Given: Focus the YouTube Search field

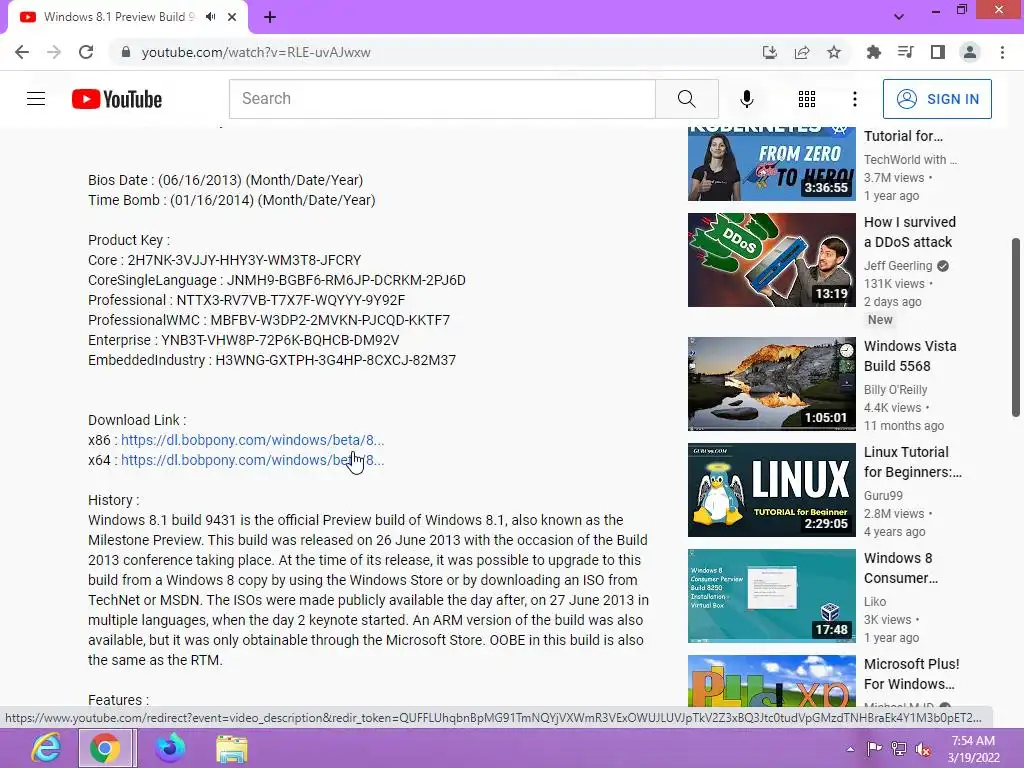Looking at the screenshot, I should tap(442, 99).
